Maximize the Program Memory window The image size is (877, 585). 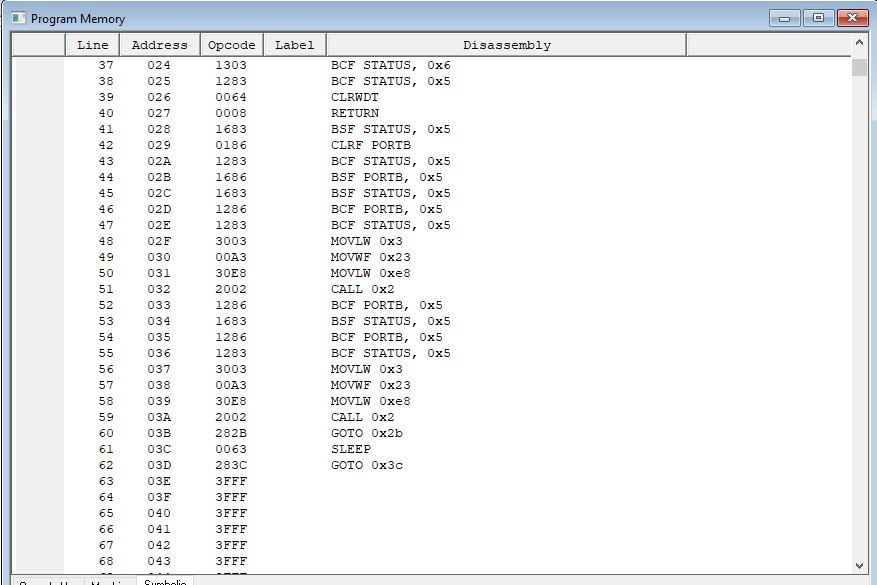click(818, 18)
